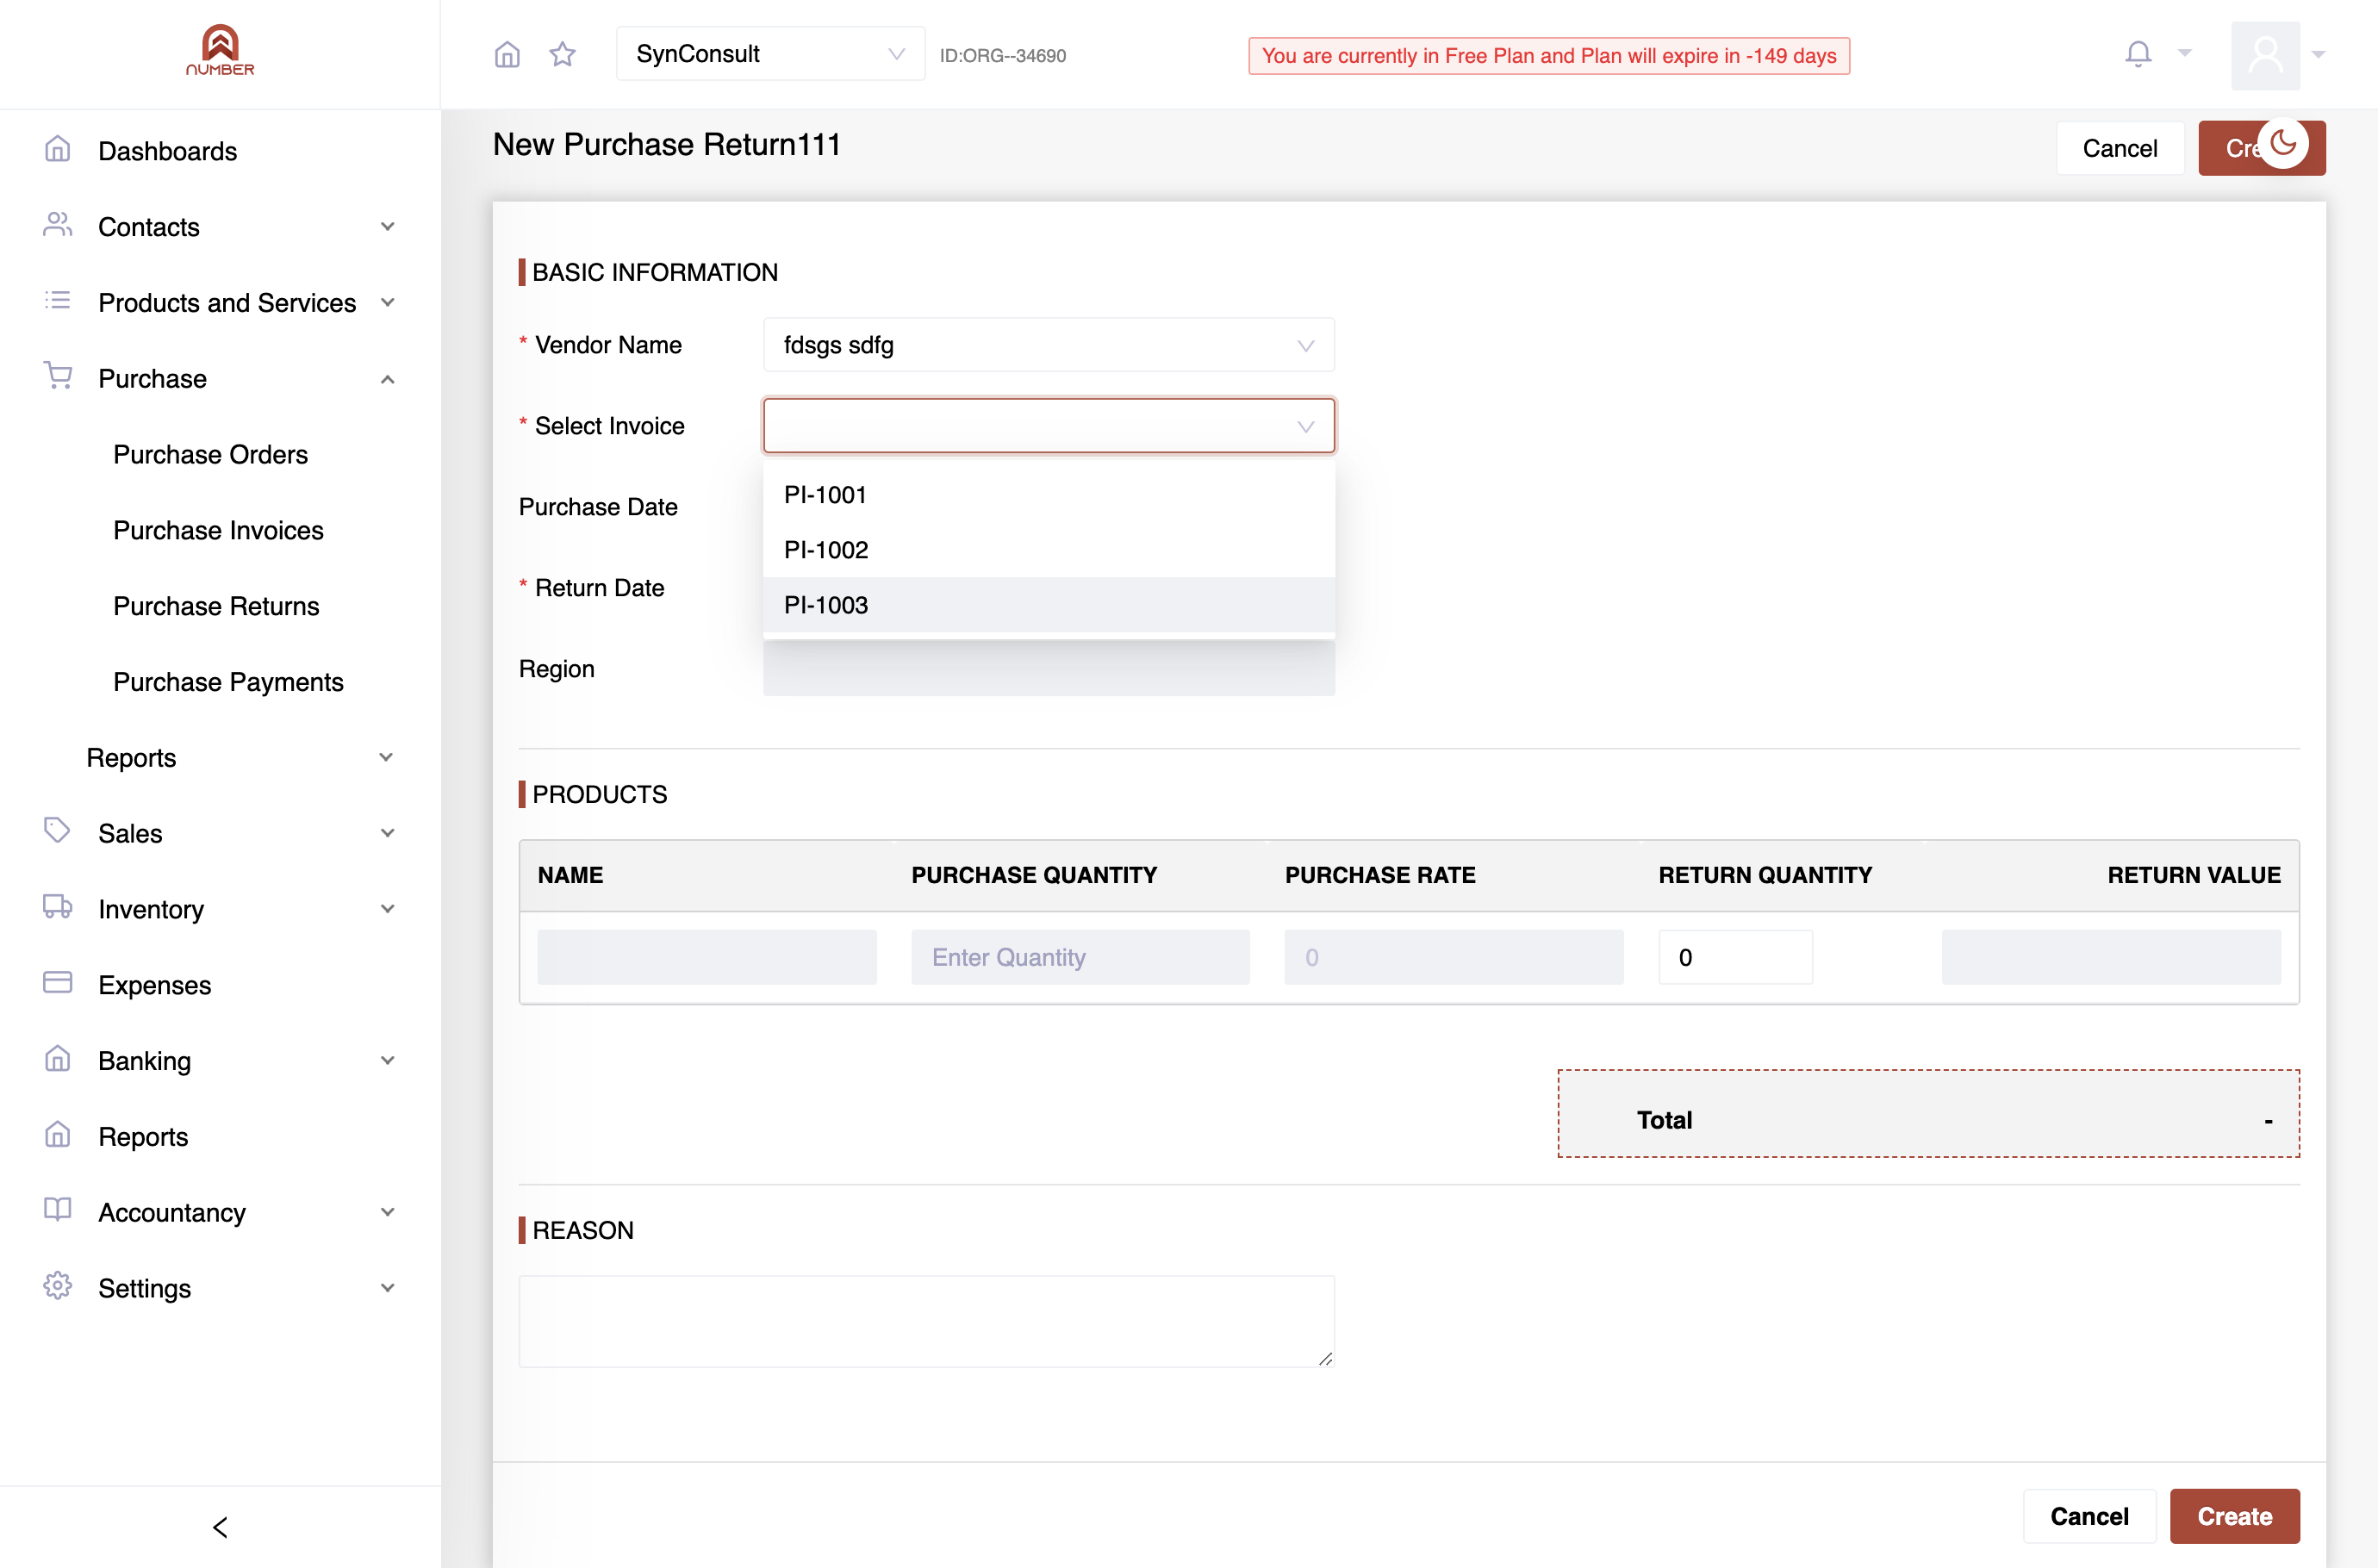2378x1568 pixels.
Task: Choose invoice PI-1001 from list
Action: click(x=1048, y=495)
